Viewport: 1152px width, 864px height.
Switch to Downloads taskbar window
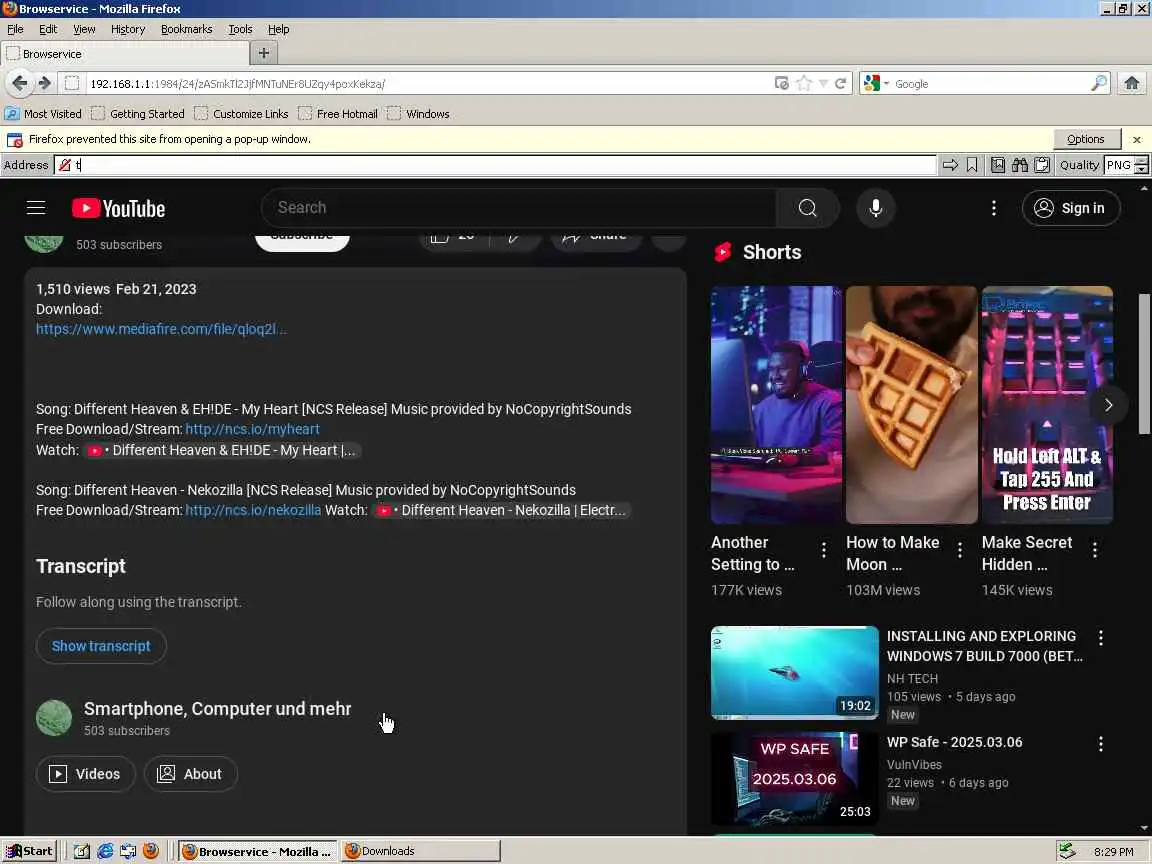click(421, 851)
